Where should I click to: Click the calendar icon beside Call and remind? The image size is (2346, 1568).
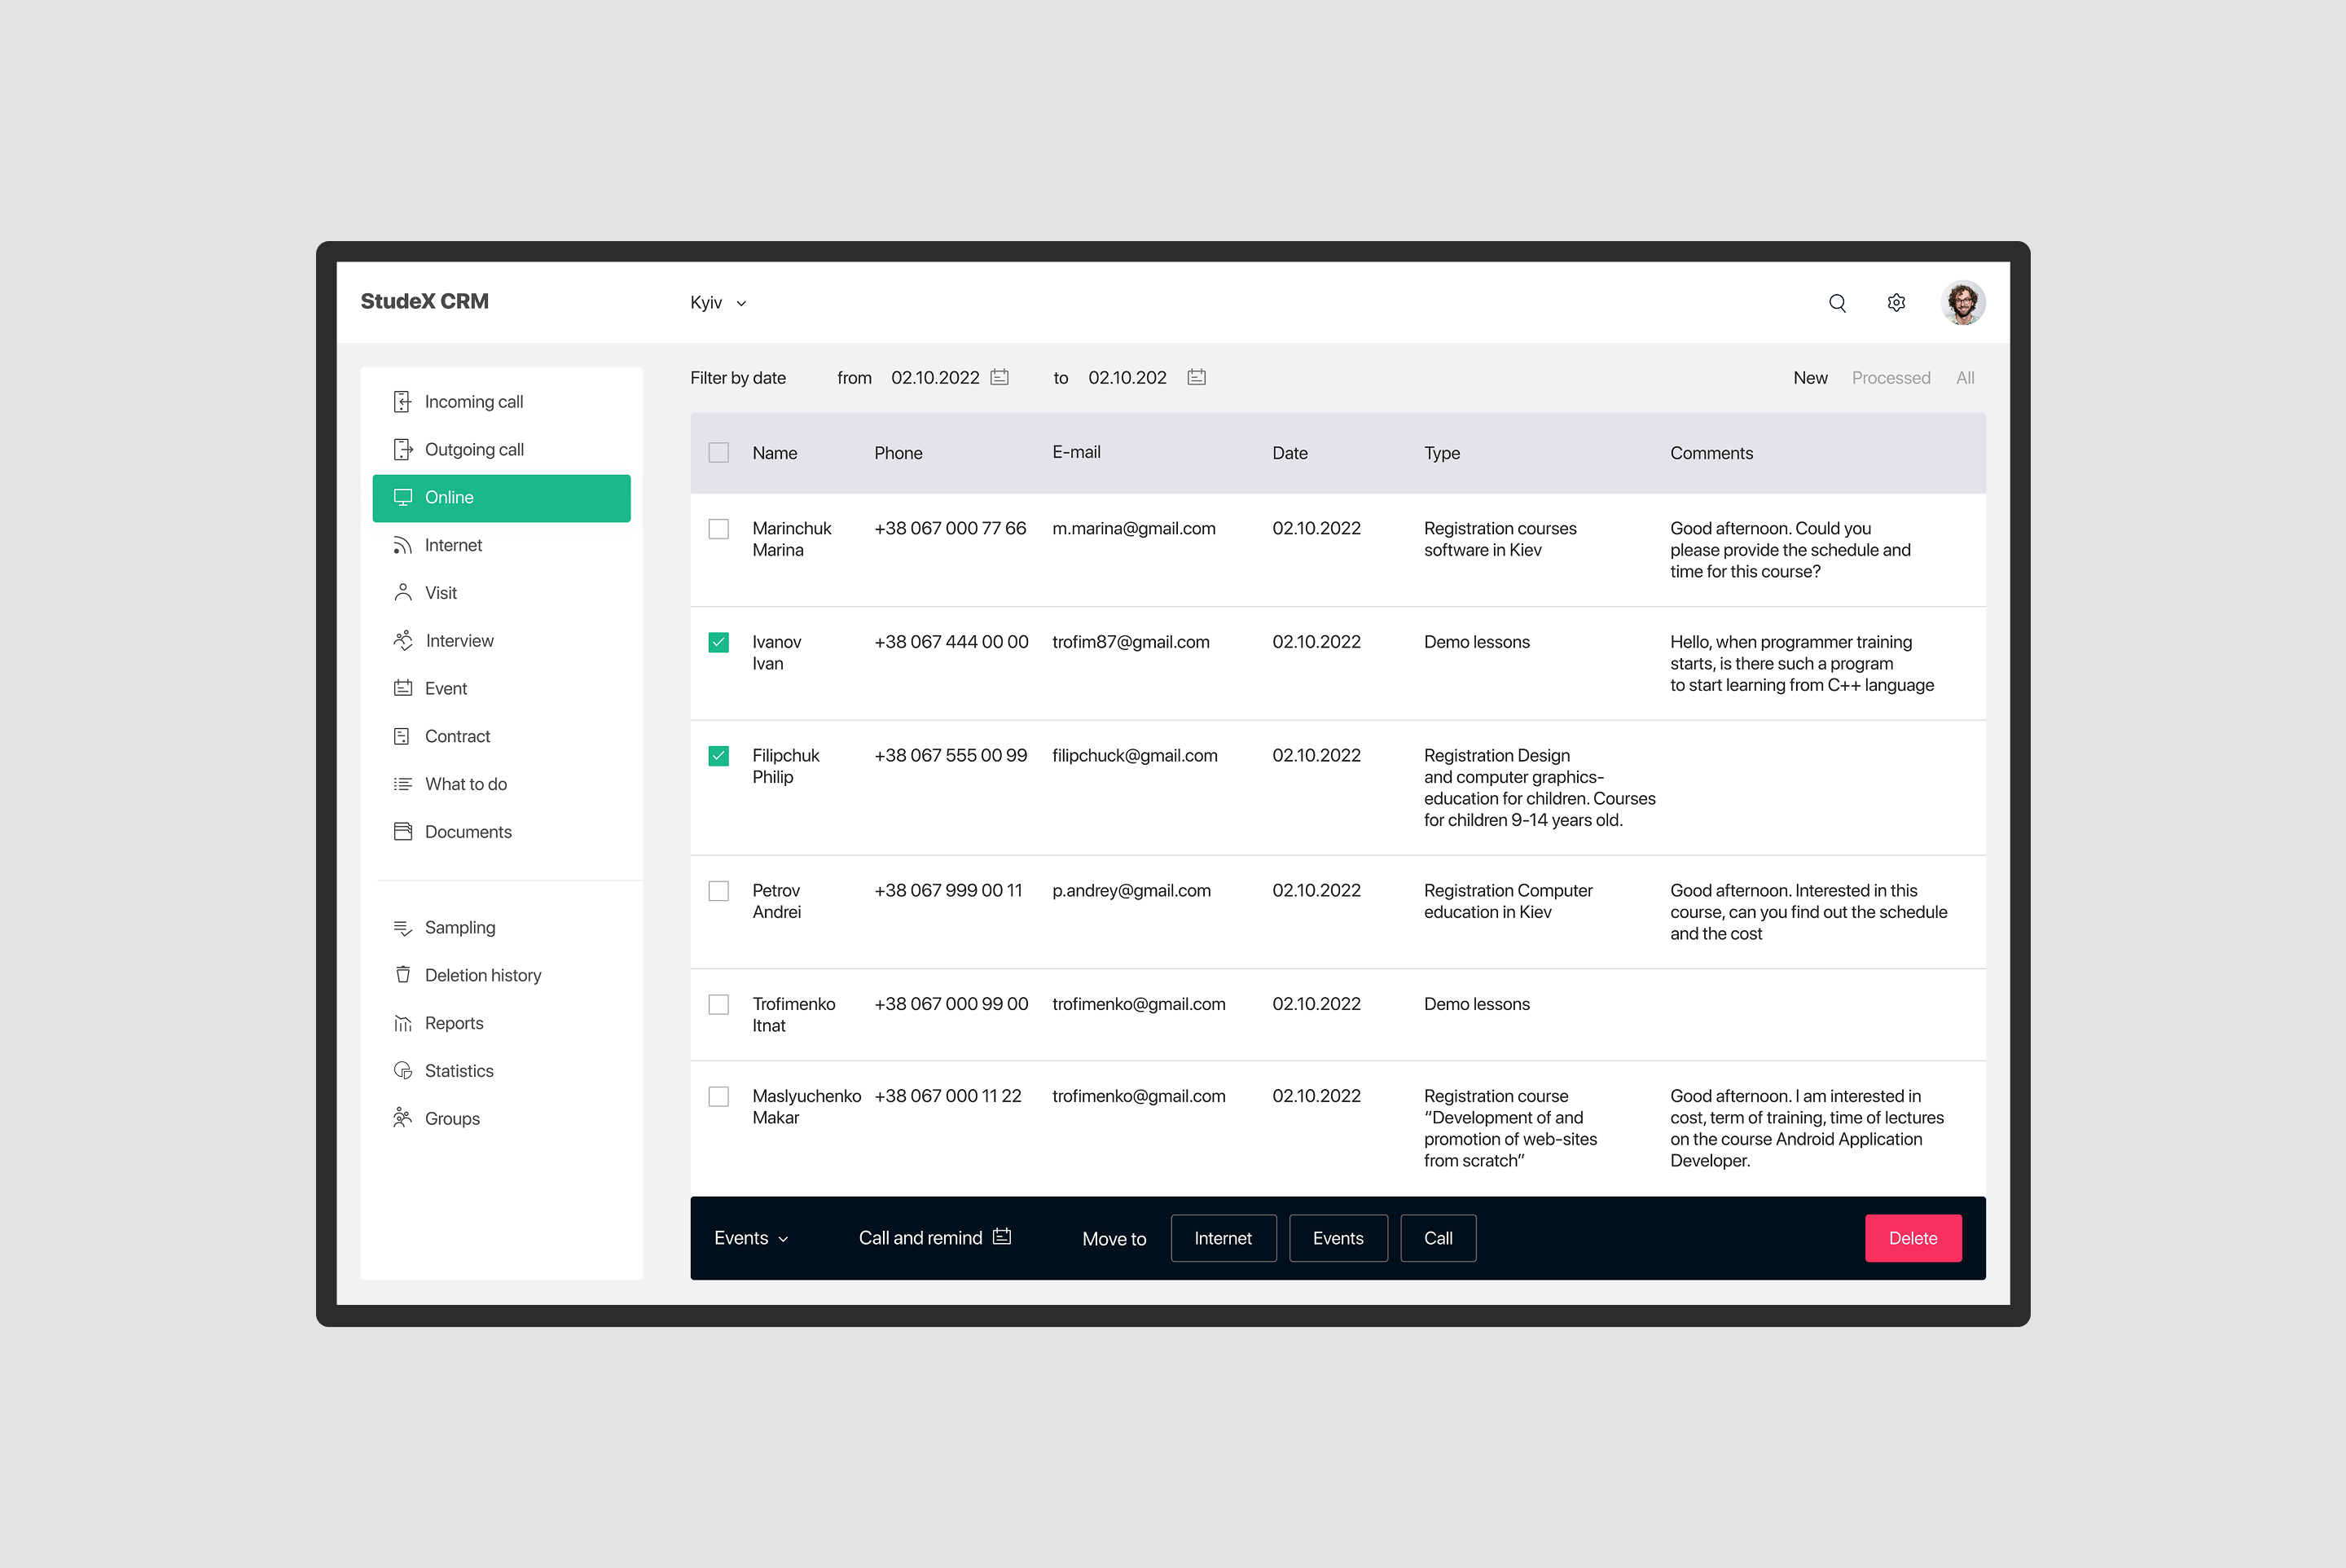(1002, 1238)
